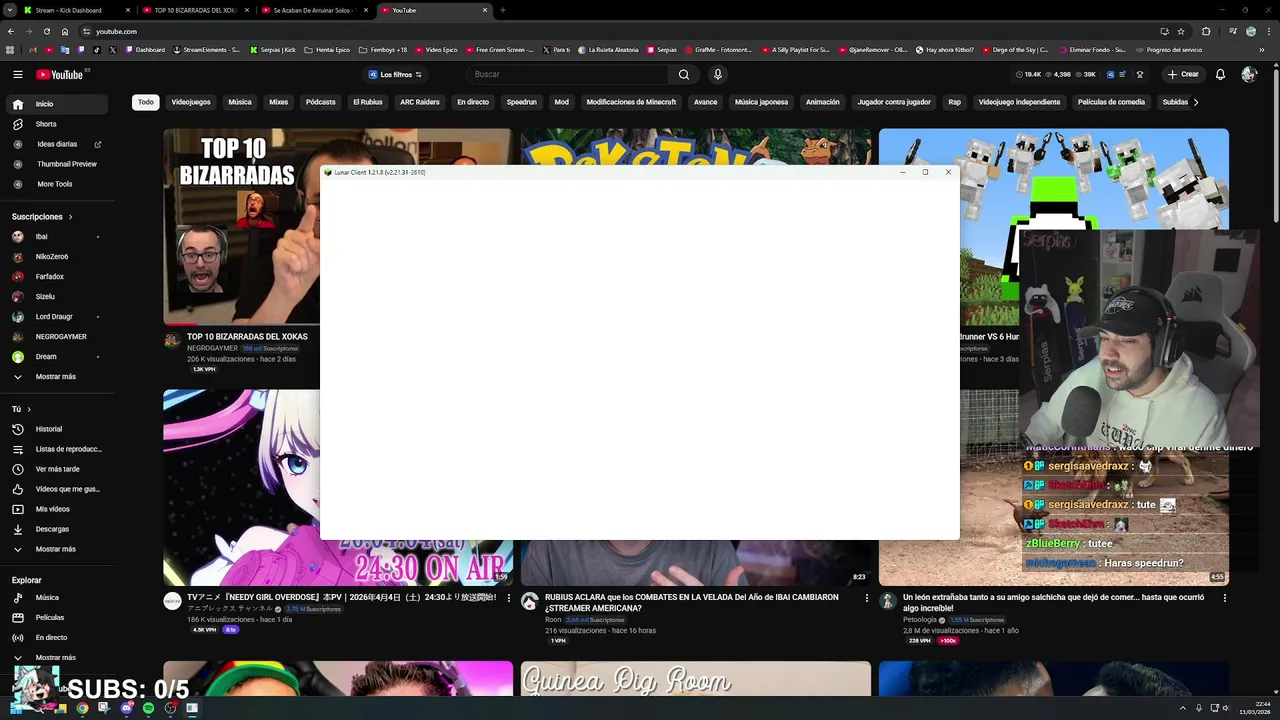This screenshot has height=720, width=1280.
Task: Open More Tools sidebar item
Action: pyautogui.click(x=54, y=184)
